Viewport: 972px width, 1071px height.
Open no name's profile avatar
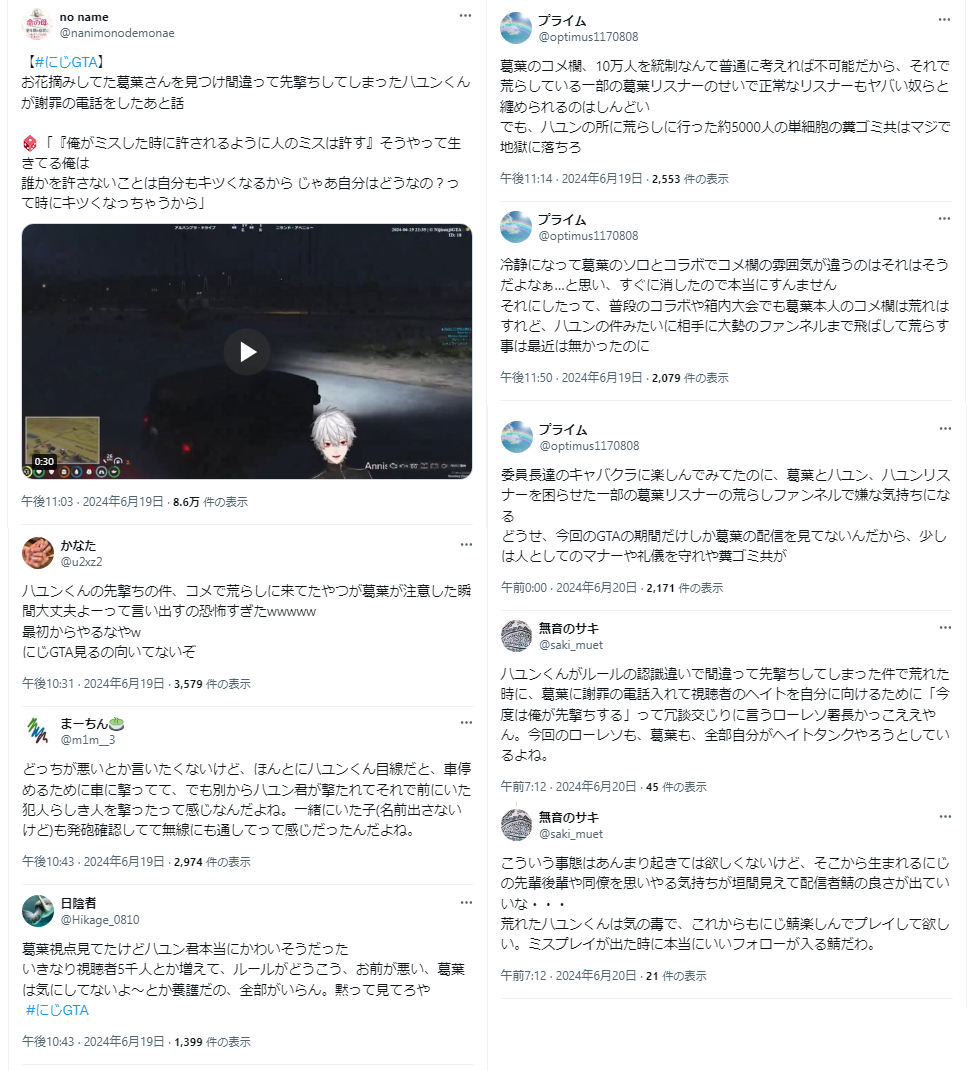click(x=37, y=25)
